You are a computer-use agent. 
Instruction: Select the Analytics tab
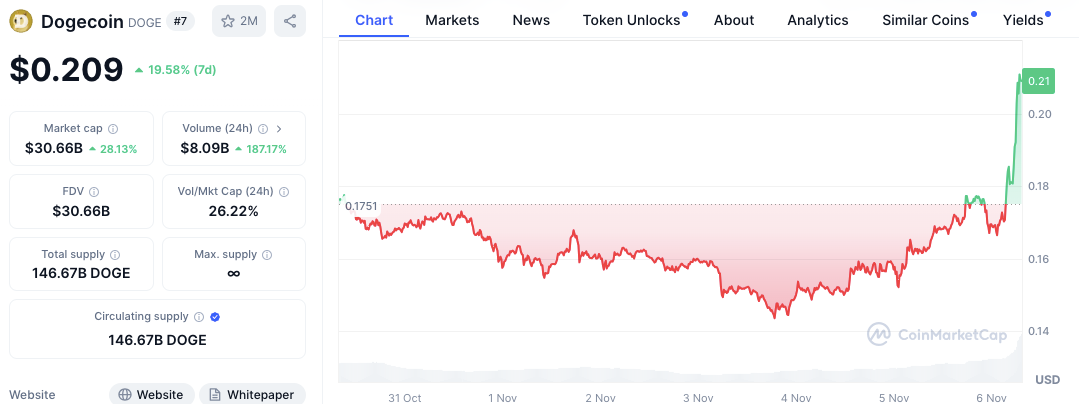tap(817, 20)
